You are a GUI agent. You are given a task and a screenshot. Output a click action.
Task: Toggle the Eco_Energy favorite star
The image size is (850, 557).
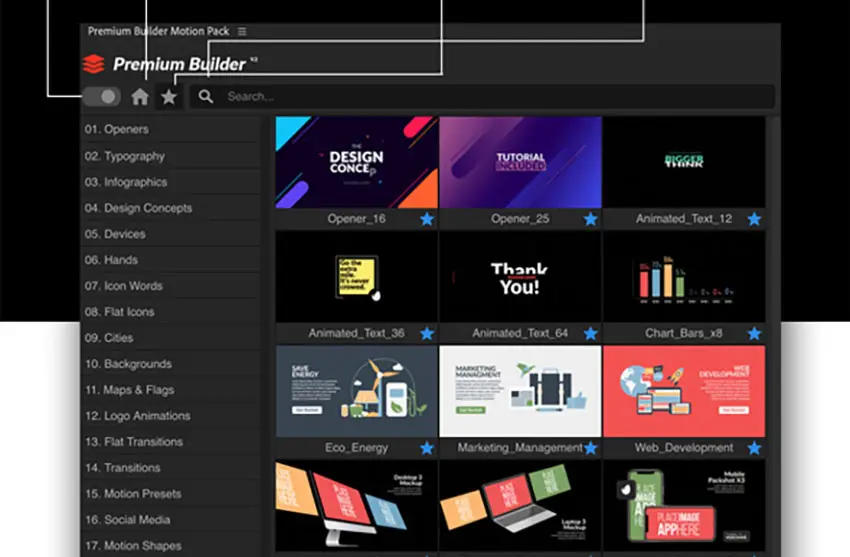427,448
